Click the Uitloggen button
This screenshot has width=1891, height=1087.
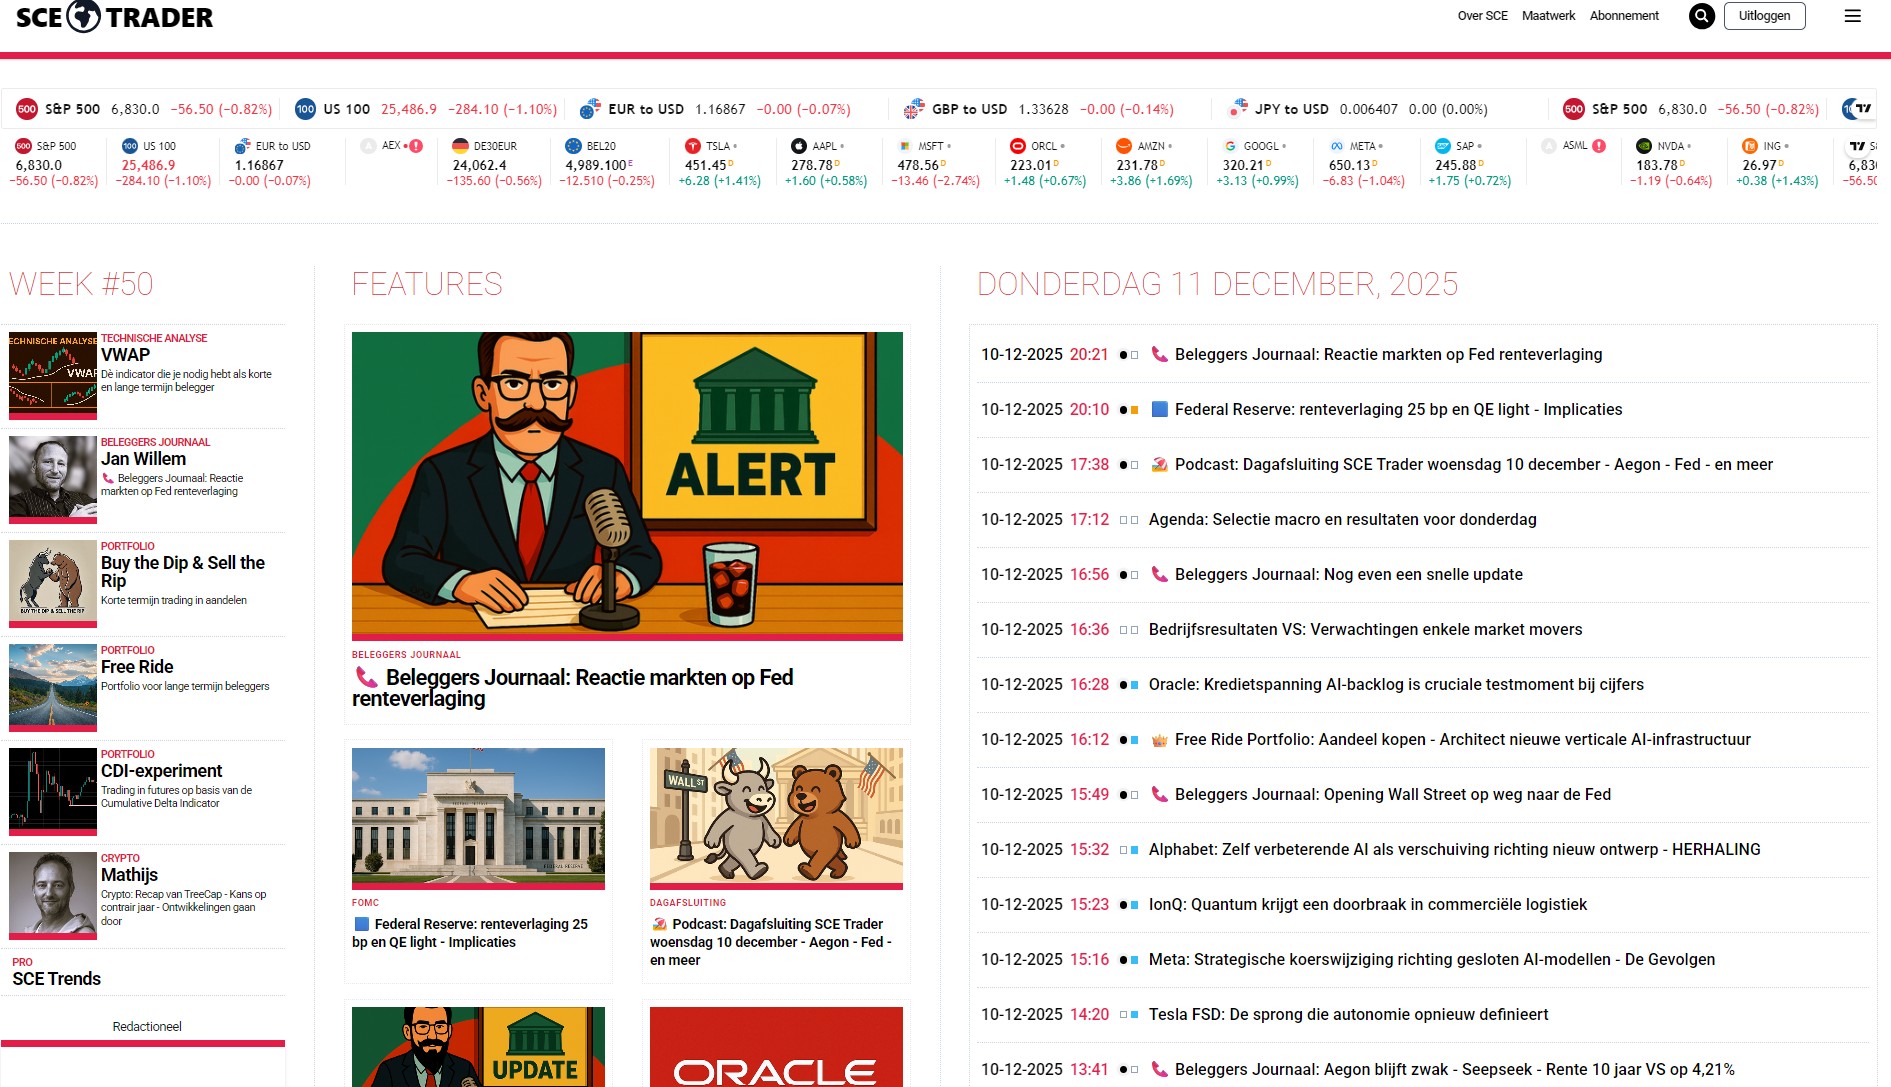(1764, 16)
